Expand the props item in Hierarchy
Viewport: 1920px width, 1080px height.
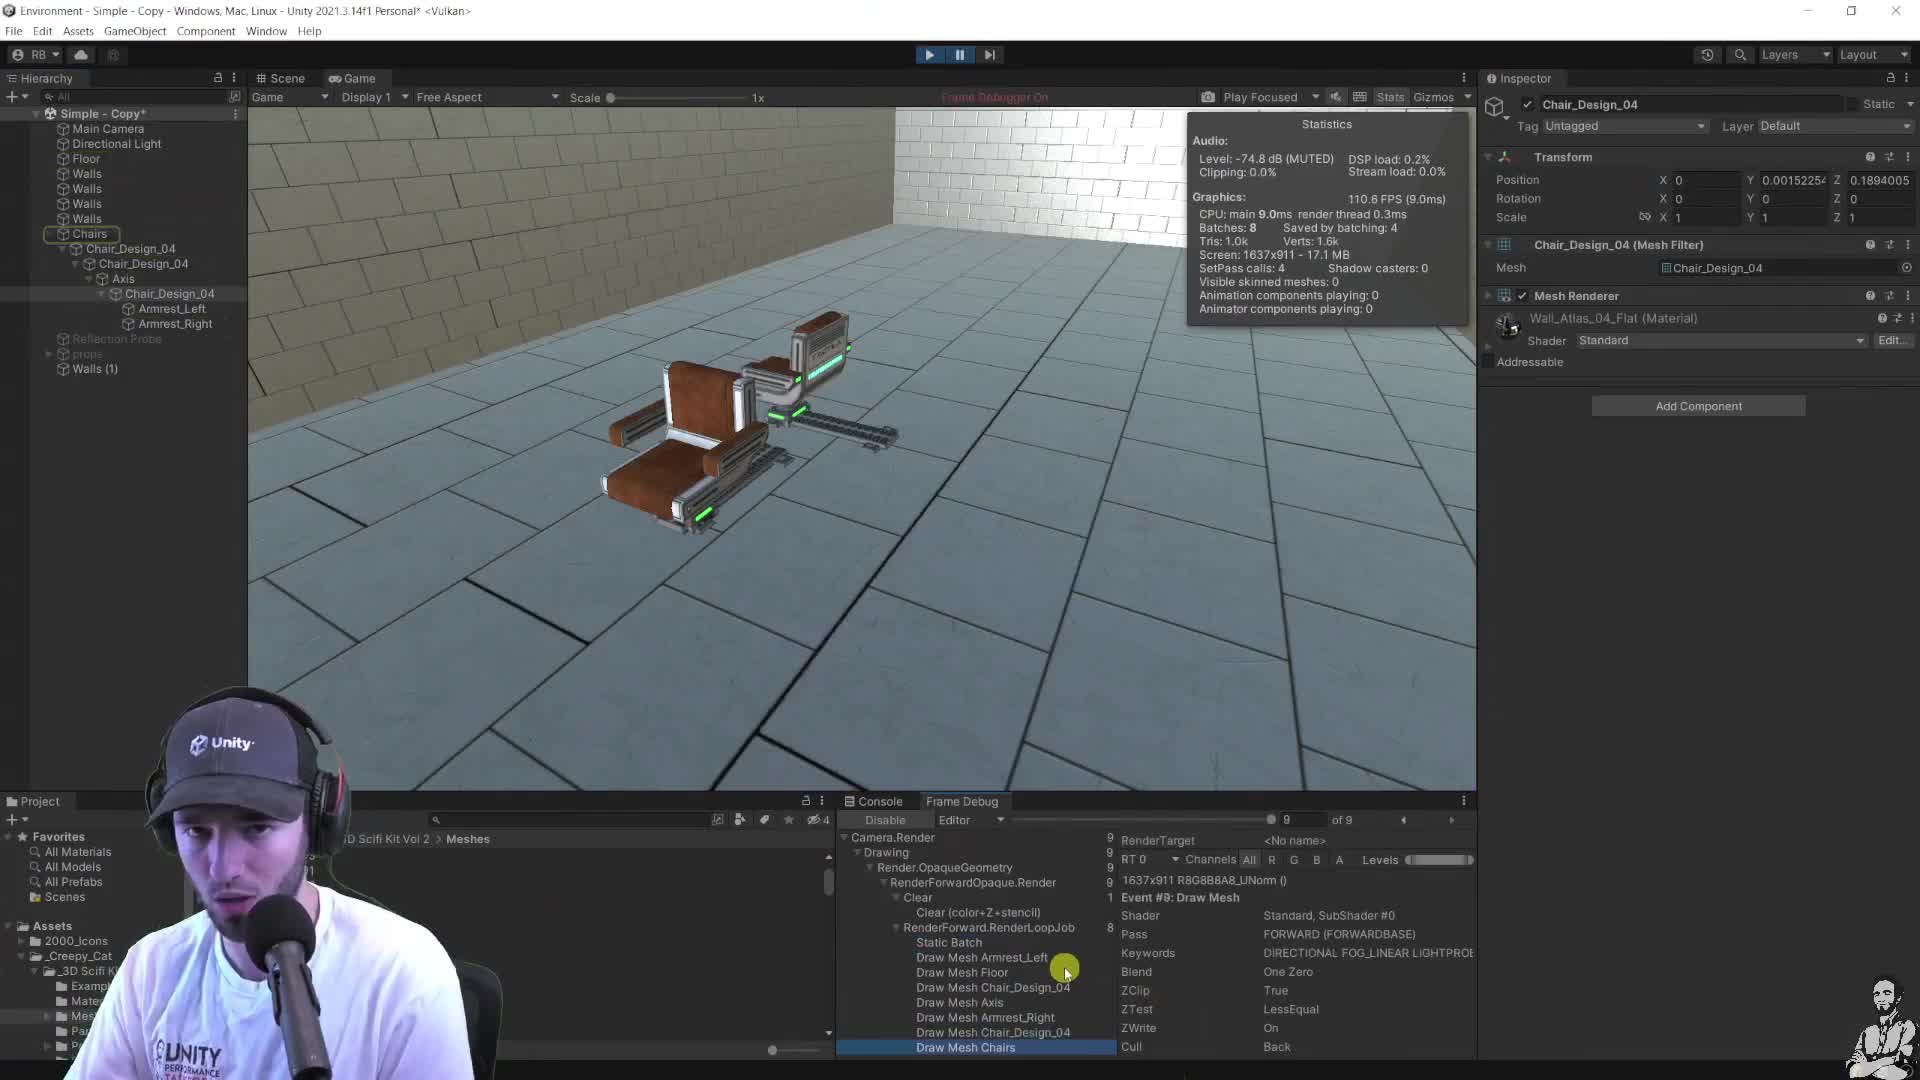pos(47,354)
